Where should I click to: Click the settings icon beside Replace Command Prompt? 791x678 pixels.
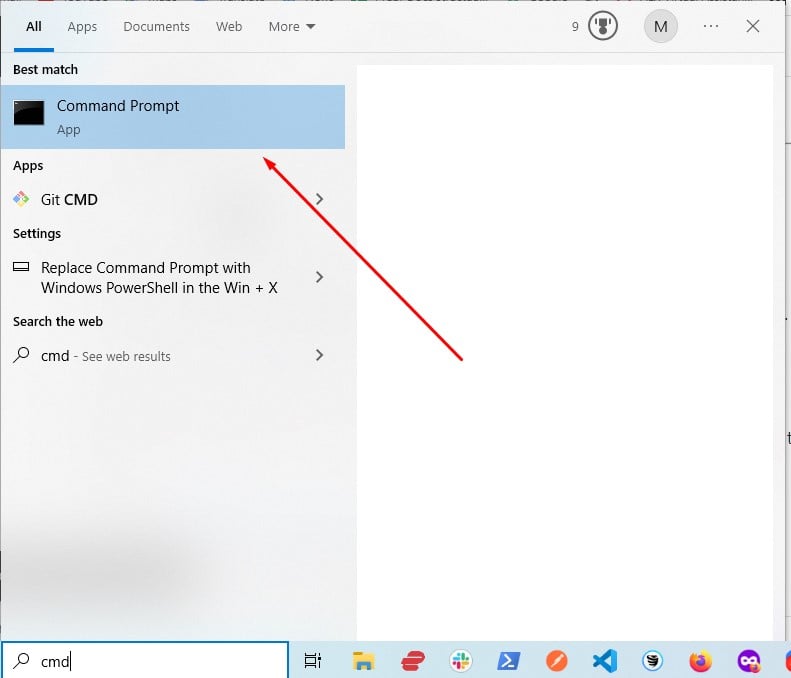21,267
